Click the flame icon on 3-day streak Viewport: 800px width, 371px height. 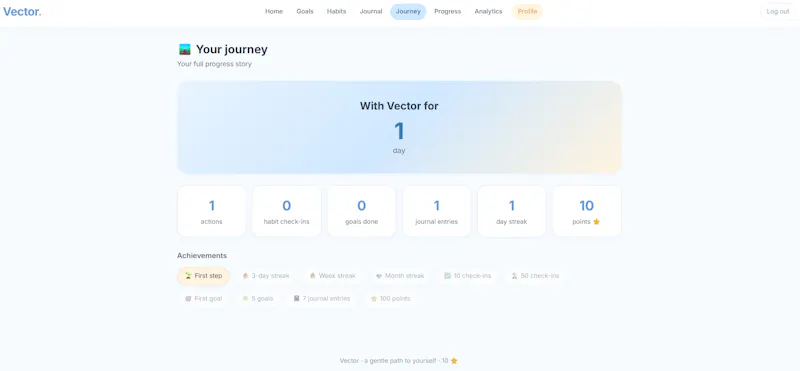[x=245, y=276]
